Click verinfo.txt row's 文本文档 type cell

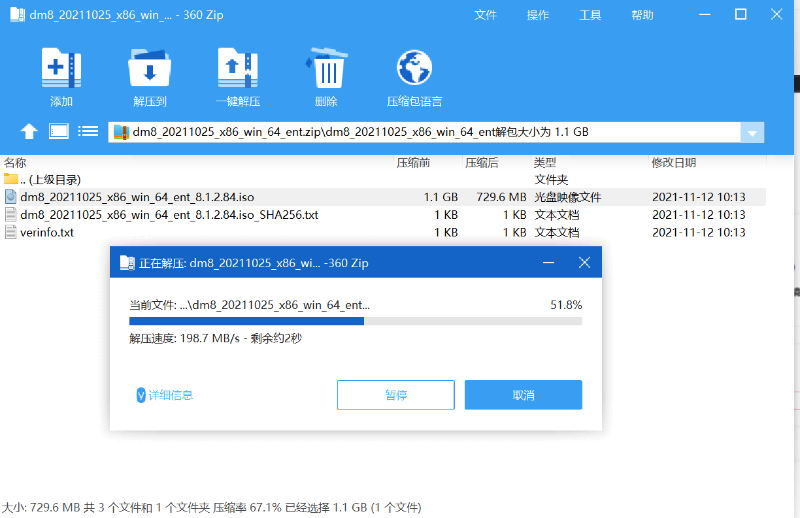point(556,233)
